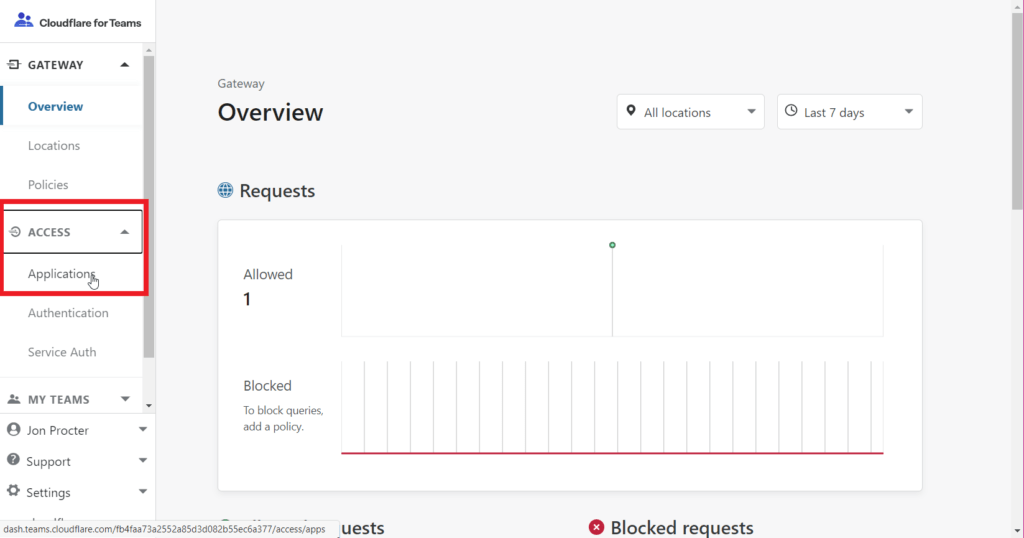Click the Access section icon in sidebar

coord(14,232)
